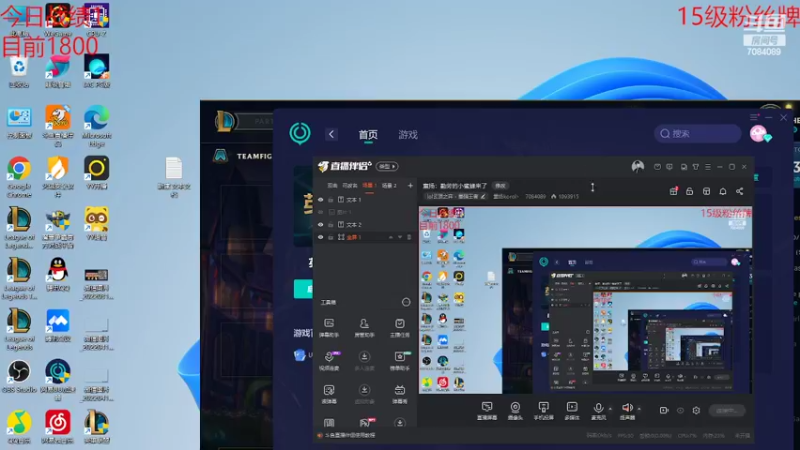Click the green power logo of the game platform window
The image size is (800, 450).
[300, 133]
